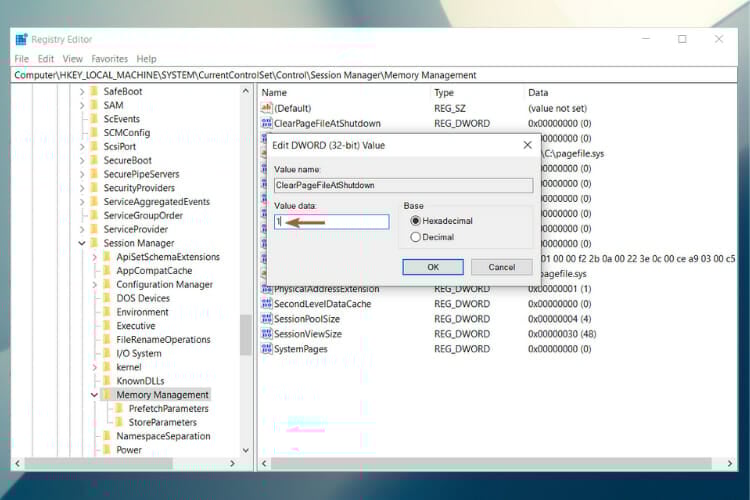The height and width of the screenshot is (500, 750).
Task: Select the Decimal base radio button
Action: [x=416, y=237]
